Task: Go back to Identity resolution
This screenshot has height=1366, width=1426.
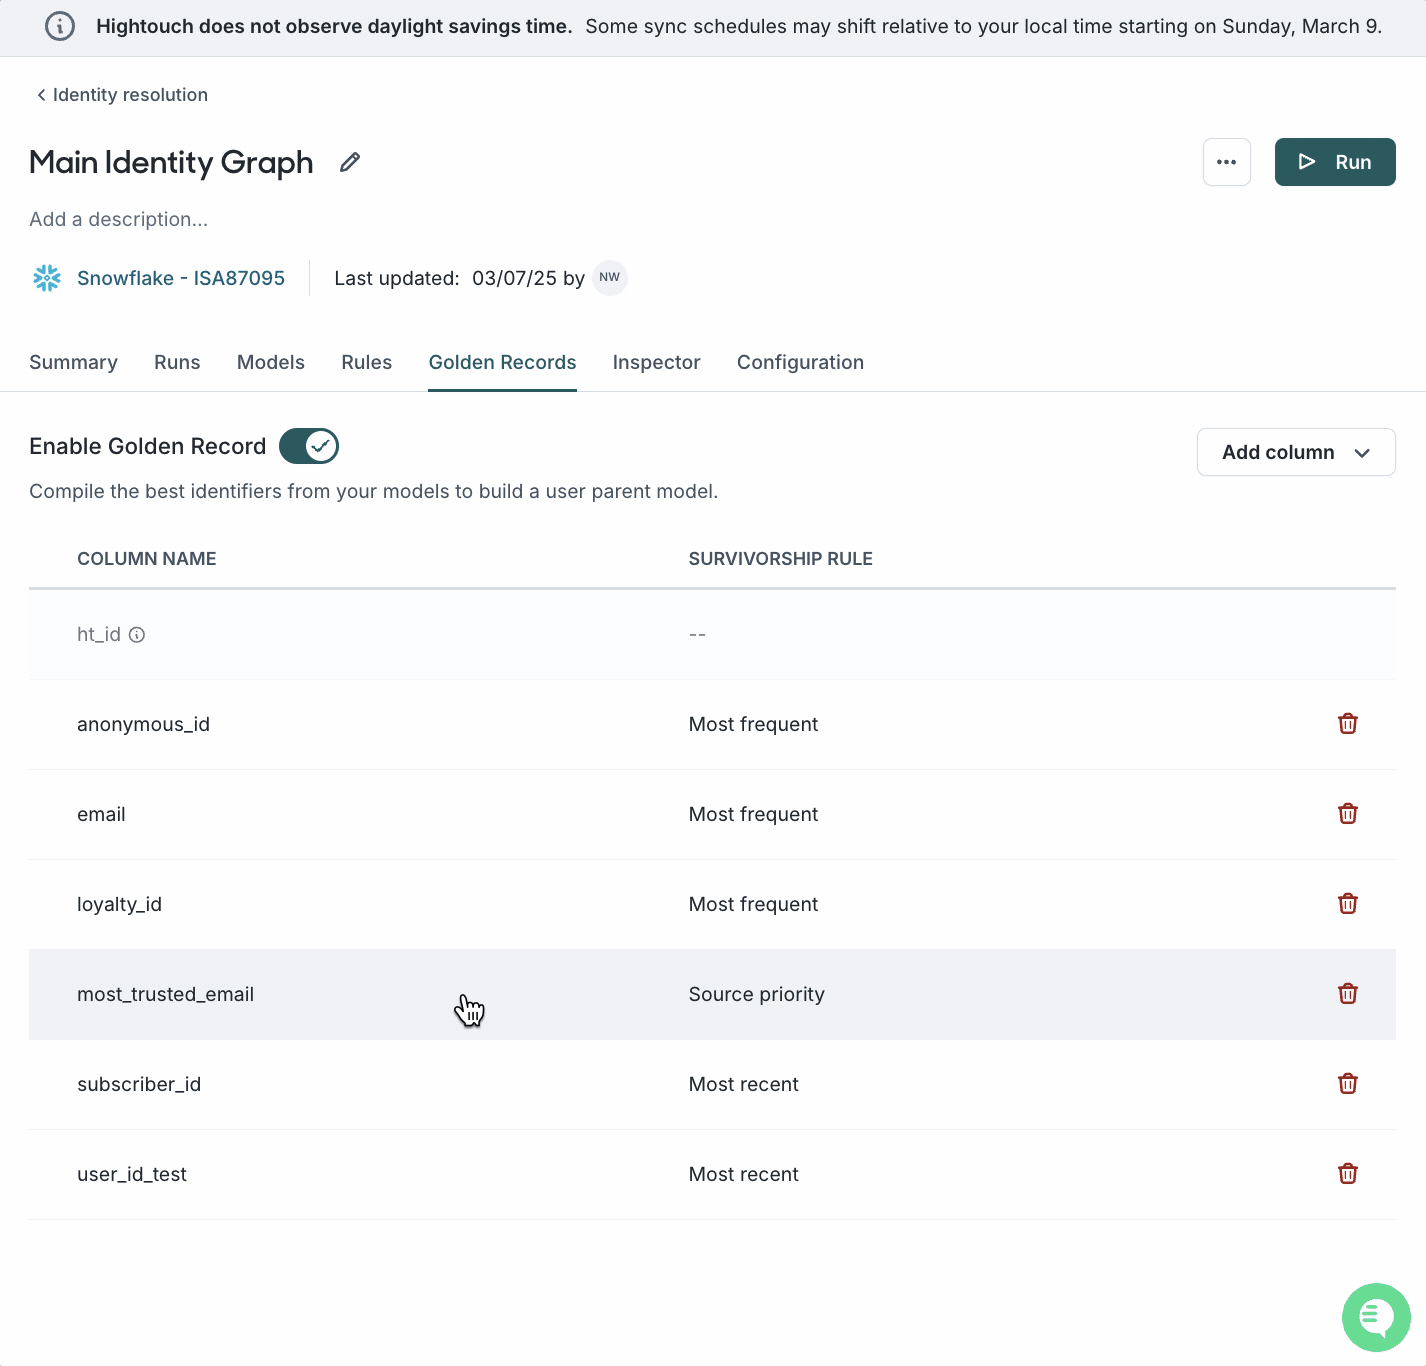Action: pyautogui.click(x=122, y=95)
